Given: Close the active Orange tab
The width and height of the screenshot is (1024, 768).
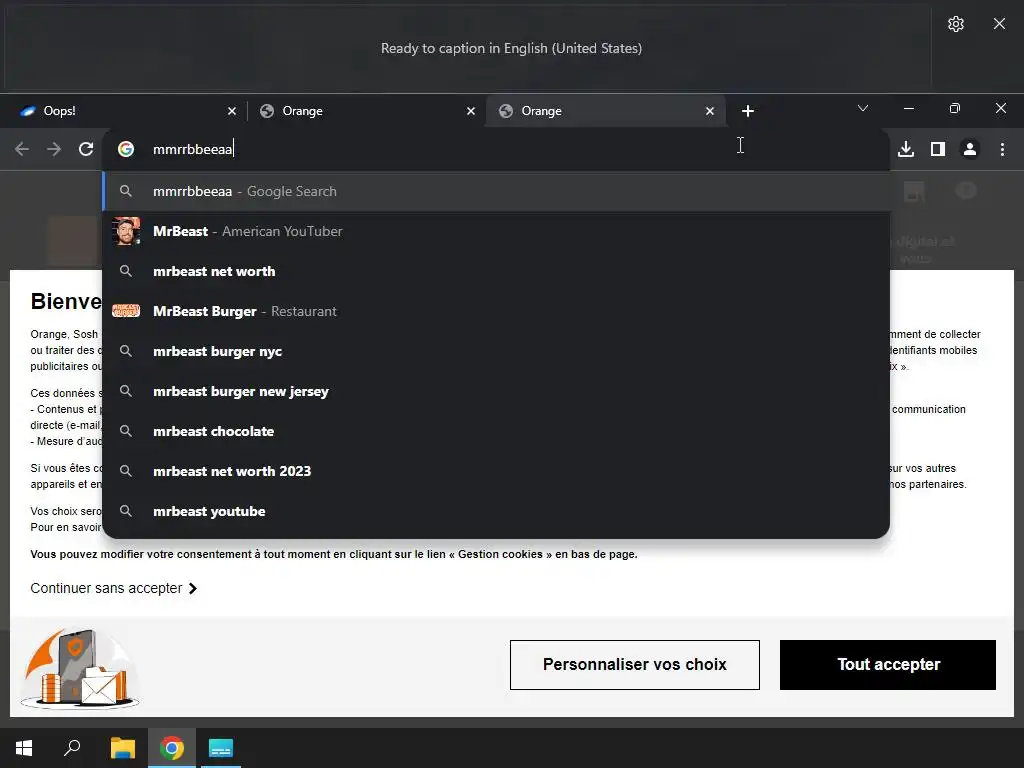Looking at the screenshot, I should [x=710, y=111].
